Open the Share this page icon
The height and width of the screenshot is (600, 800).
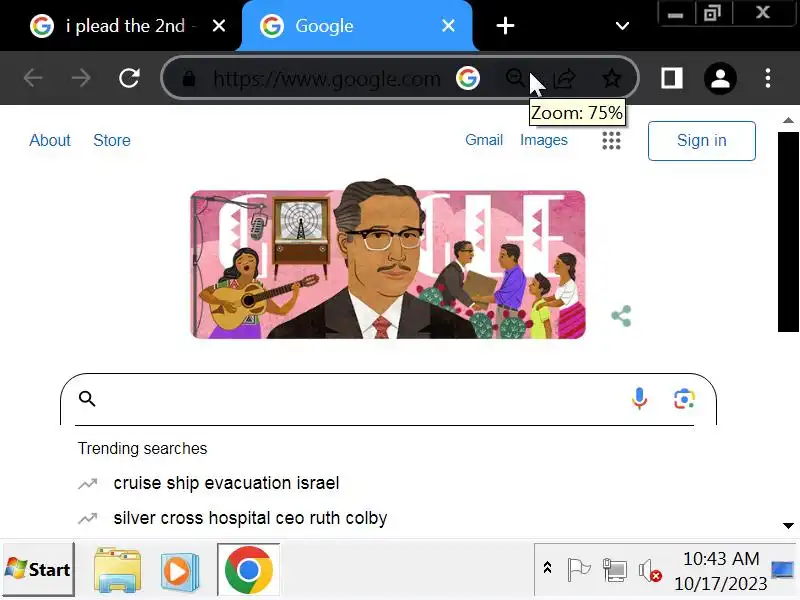tap(565, 79)
